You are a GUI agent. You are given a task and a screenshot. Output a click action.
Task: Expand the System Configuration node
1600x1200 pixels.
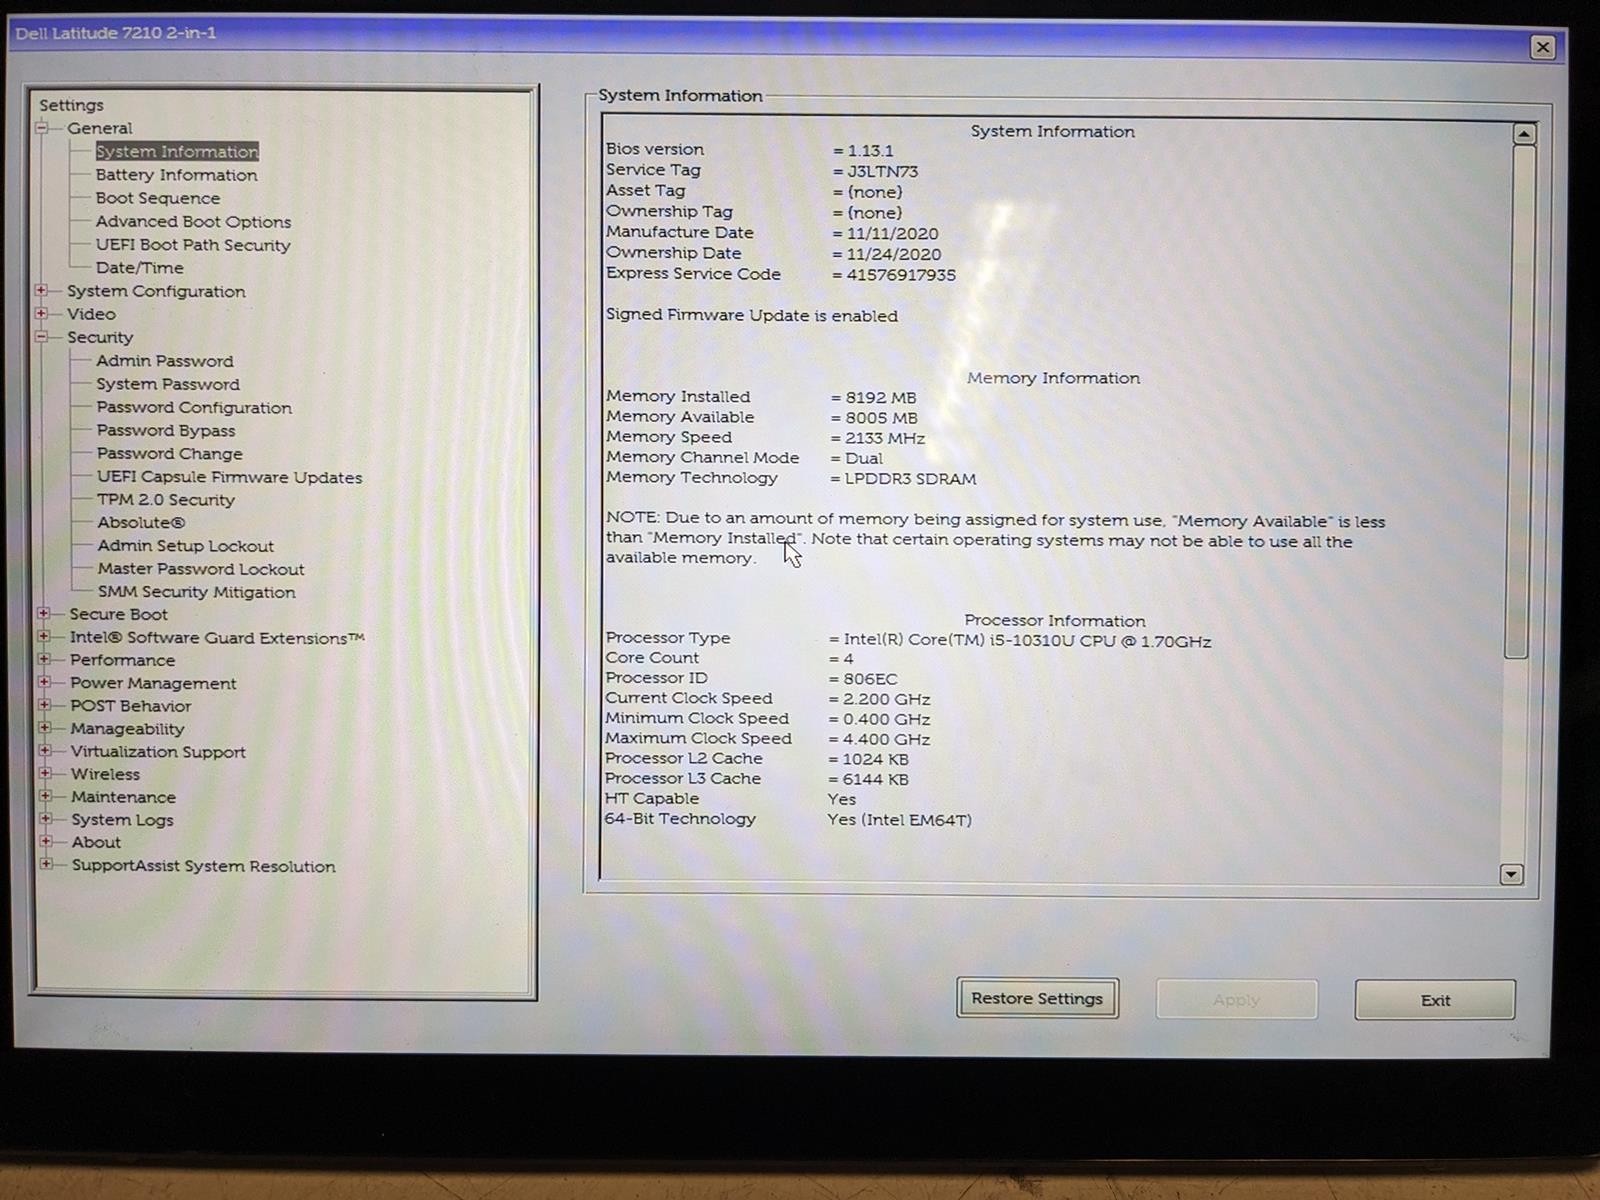click(42, 291)
